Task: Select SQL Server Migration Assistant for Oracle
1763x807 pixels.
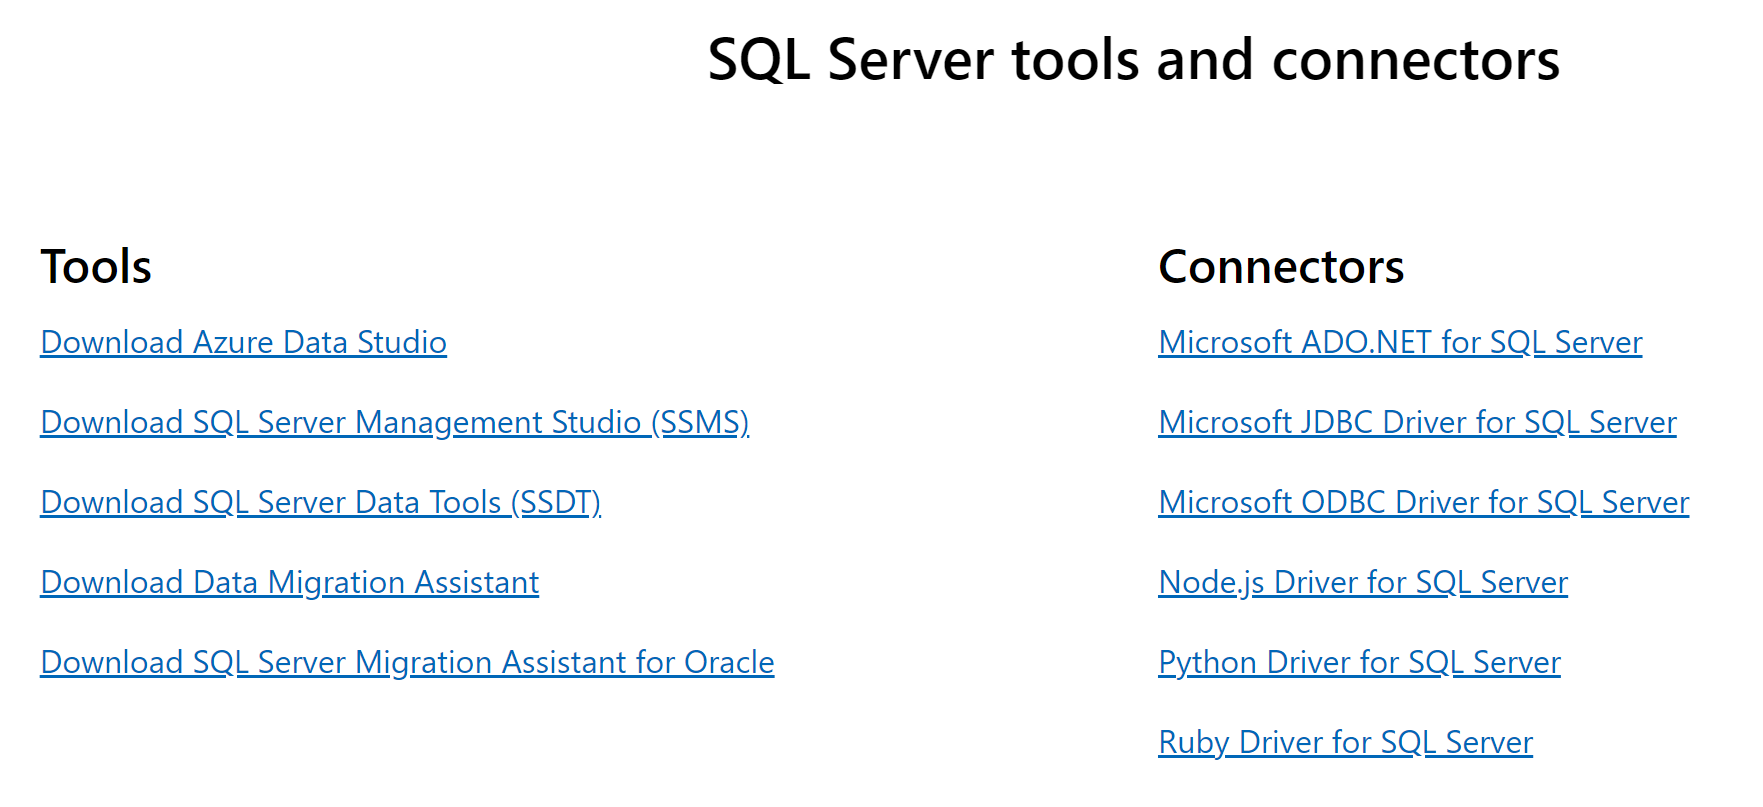Action: [x=407, y=663]
